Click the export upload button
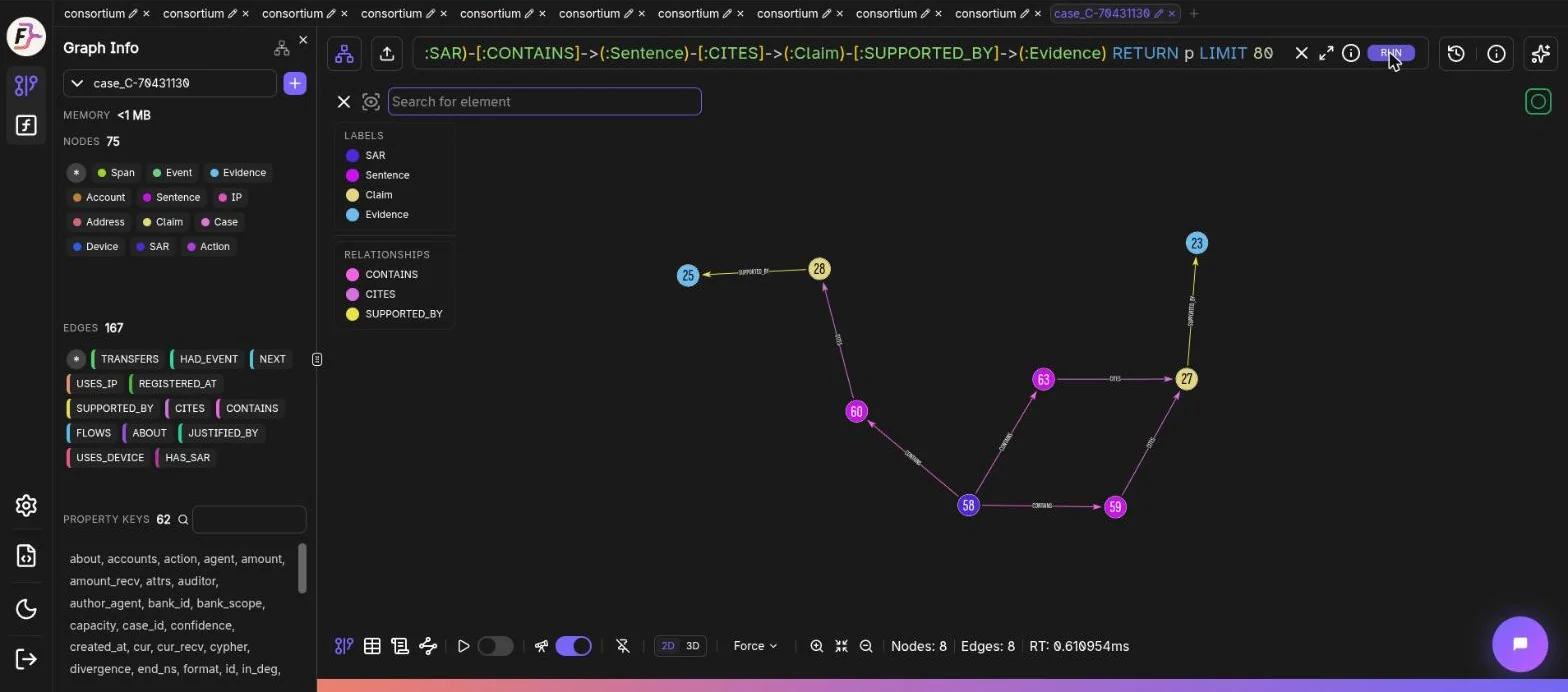Viewport: 1568px width, 692px height. (387, 54)
